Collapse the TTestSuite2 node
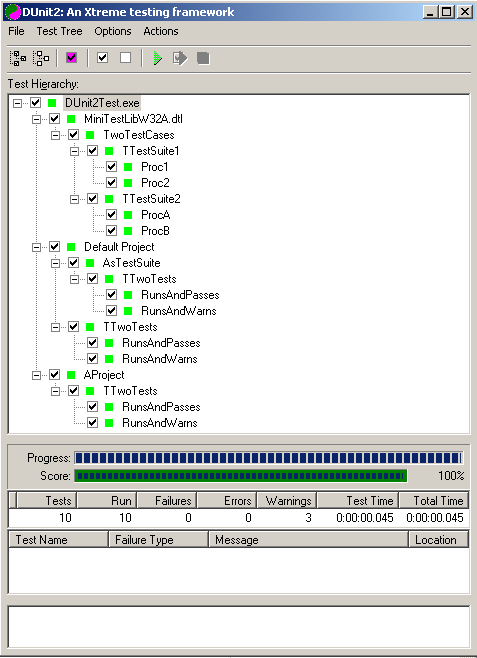The width and height of the screenshot is (477, 658). pos(74,199)
